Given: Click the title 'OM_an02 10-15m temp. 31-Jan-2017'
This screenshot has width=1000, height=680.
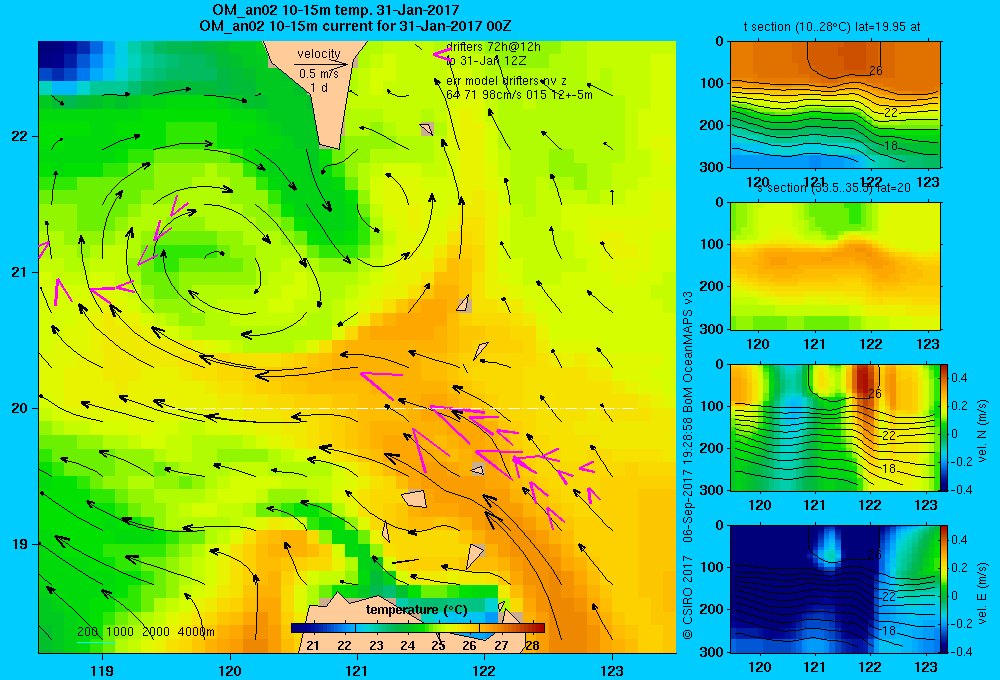Looking at the screenshot, I should coord(335,10).
